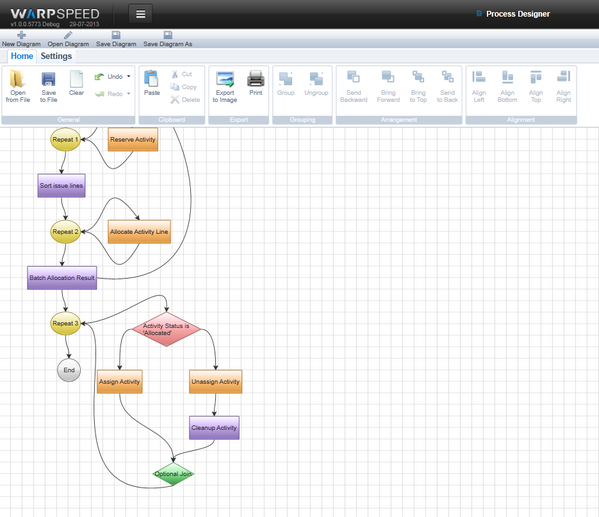Click the Send Backward icon

click(x=353, y=77)
